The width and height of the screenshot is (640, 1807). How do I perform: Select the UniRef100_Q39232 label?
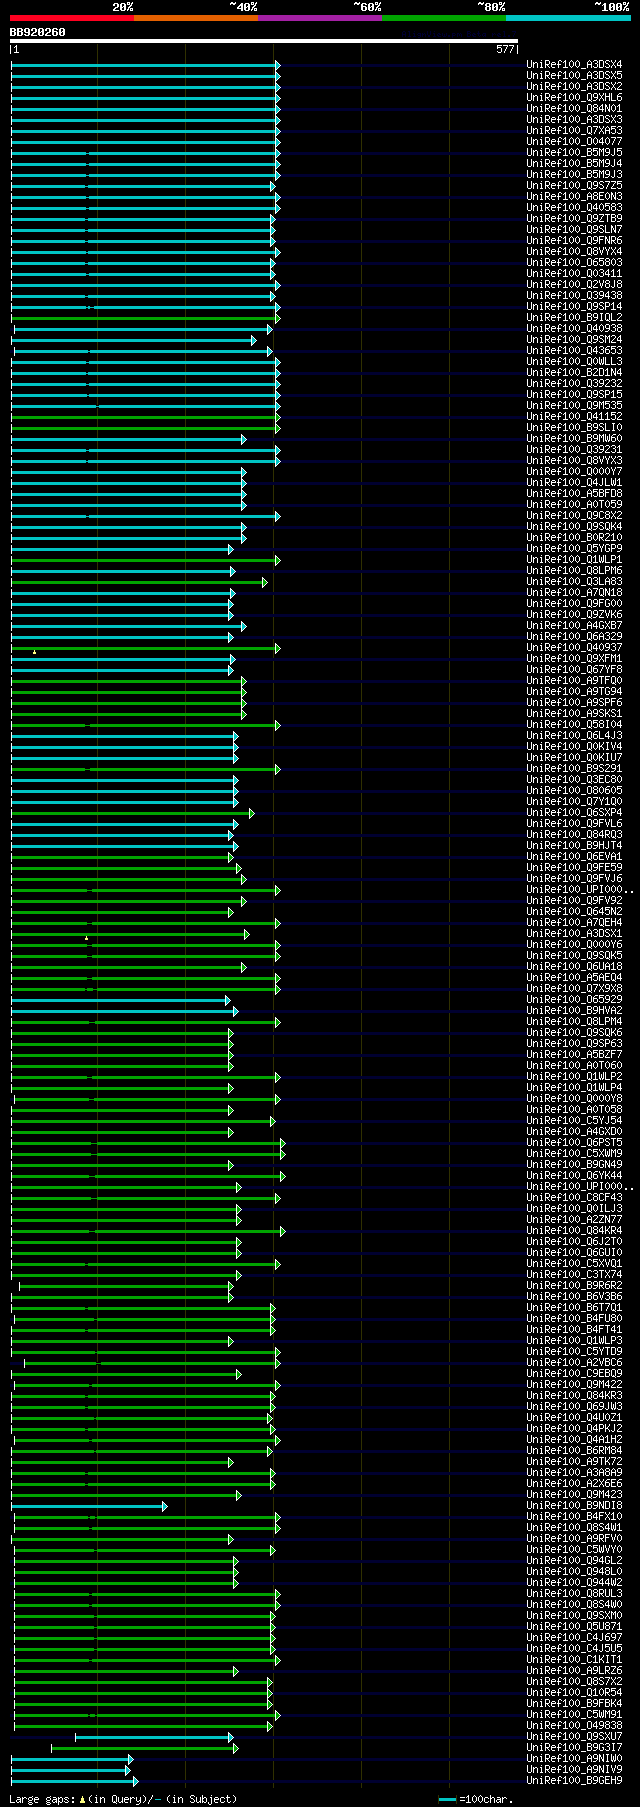[574, 384]
